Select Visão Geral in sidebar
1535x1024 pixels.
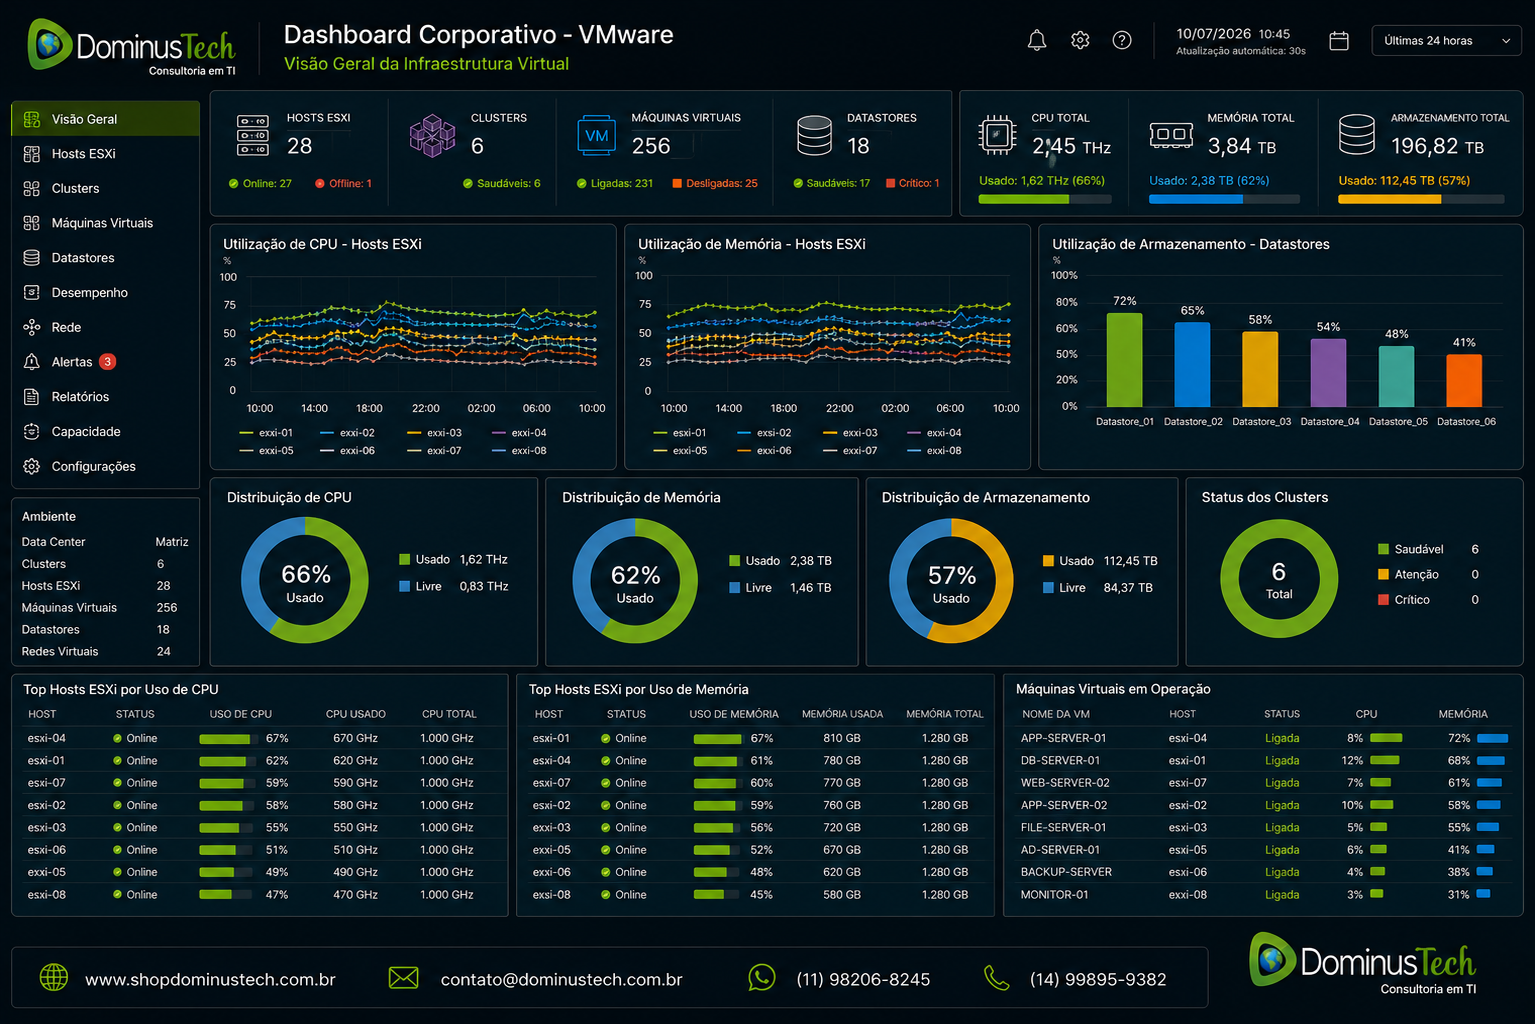105,119
